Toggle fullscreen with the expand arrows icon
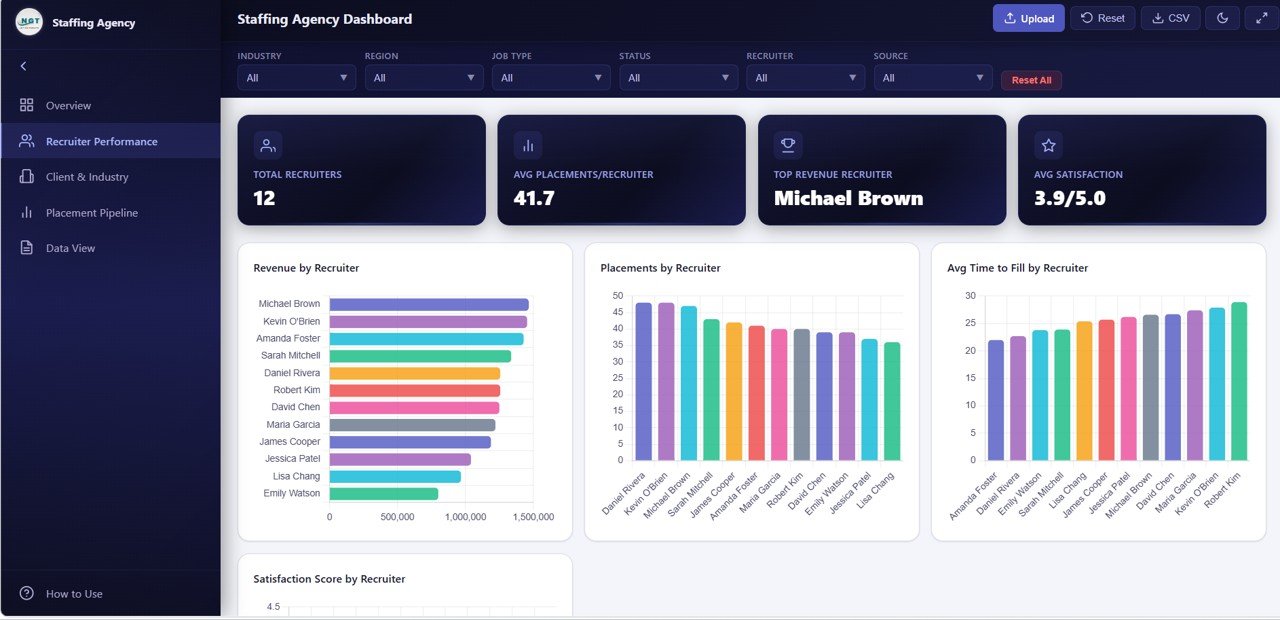The height and width of the screenshot is (620, 1280). (1262, 17)
